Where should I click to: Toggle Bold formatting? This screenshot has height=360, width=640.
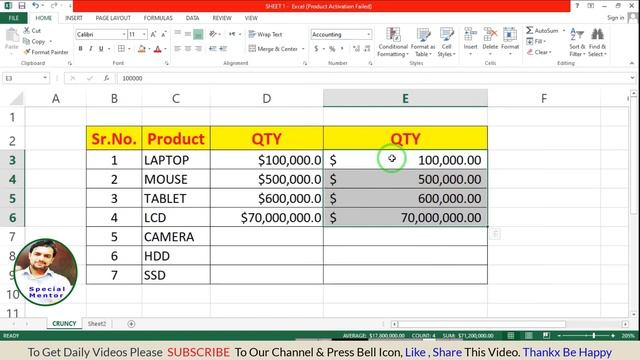click(x=80, y=49)
